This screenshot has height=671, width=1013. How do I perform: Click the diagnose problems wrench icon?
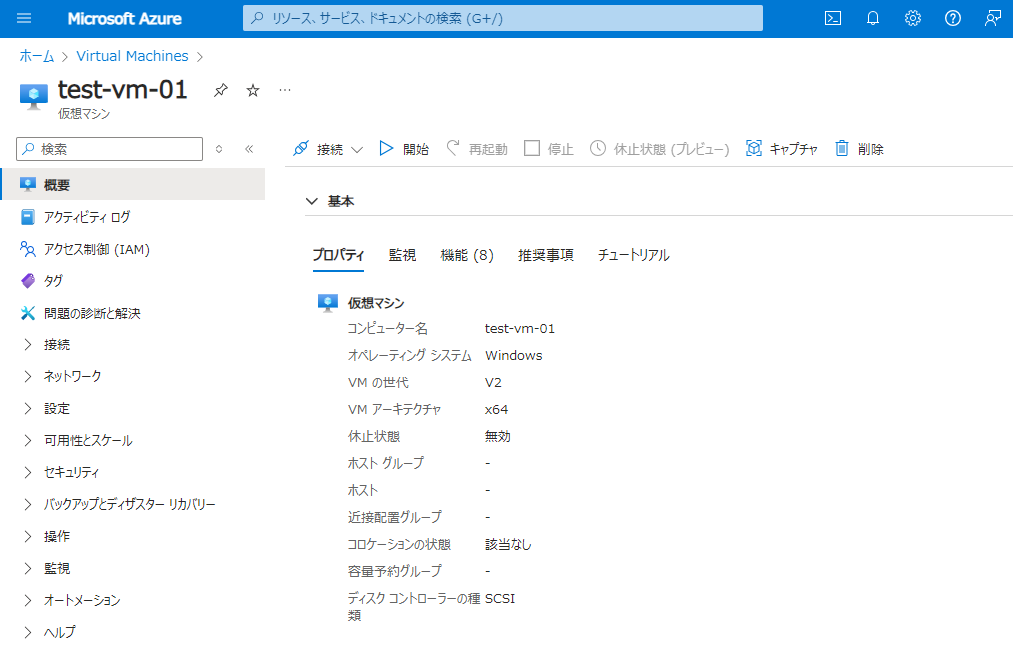click(28, 313)
